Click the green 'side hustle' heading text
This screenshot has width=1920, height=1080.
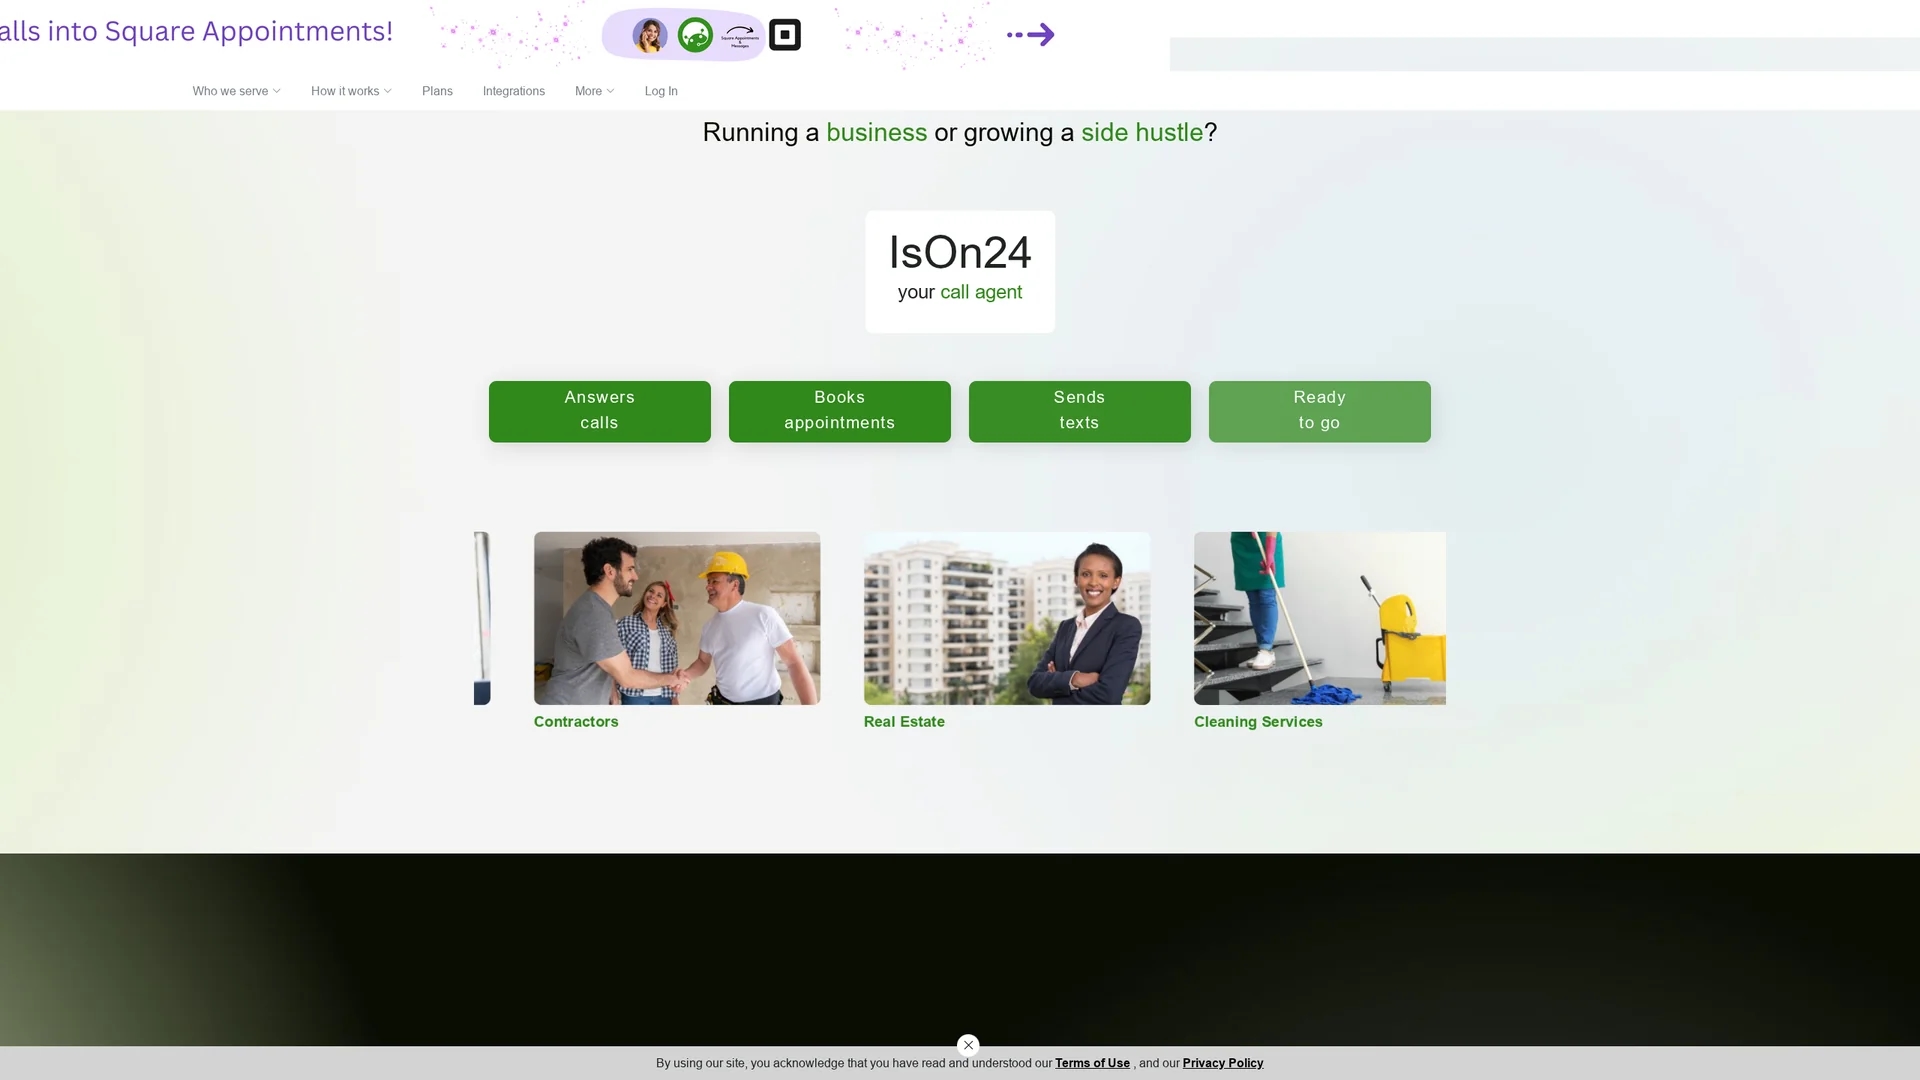coord(1142,133)
